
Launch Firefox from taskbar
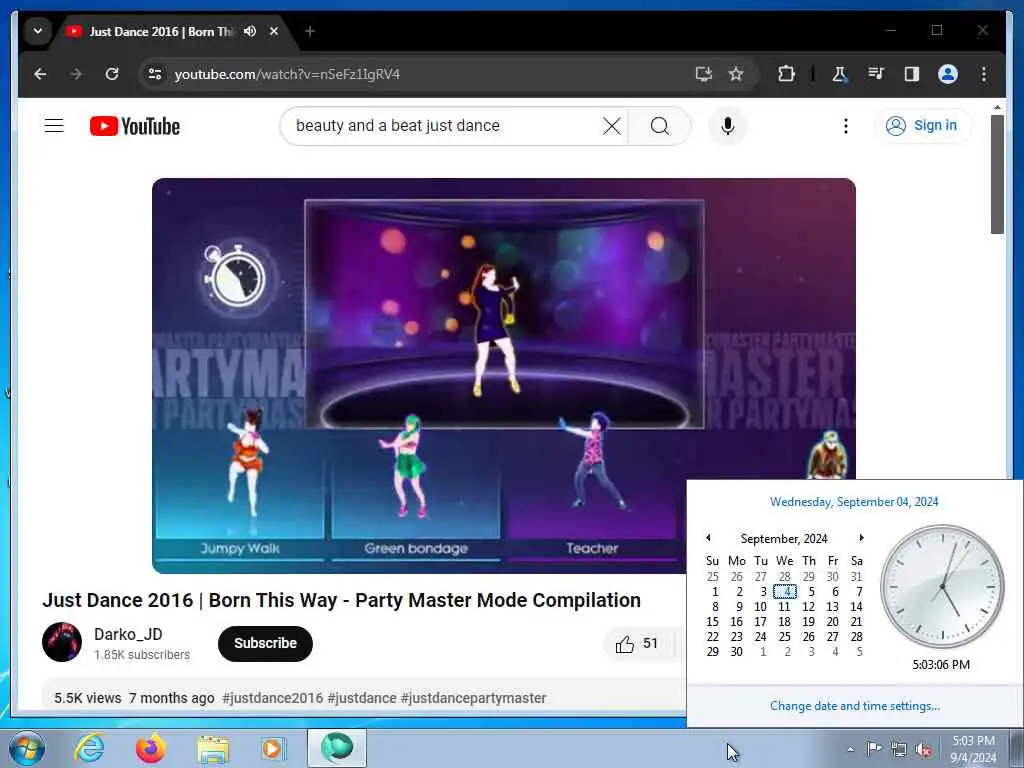[151, 748]
